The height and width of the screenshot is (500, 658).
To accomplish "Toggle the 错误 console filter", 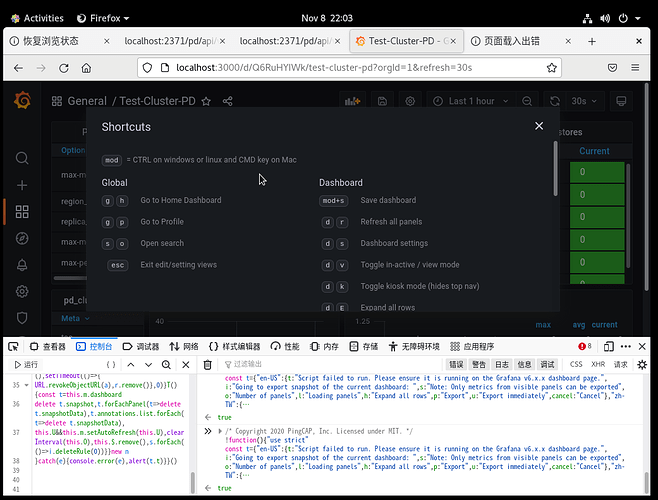I will coord(455,365).
